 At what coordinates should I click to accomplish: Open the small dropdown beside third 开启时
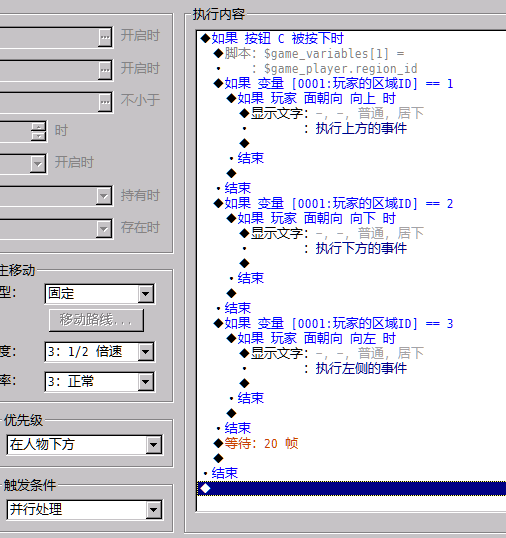pos(37,163)
